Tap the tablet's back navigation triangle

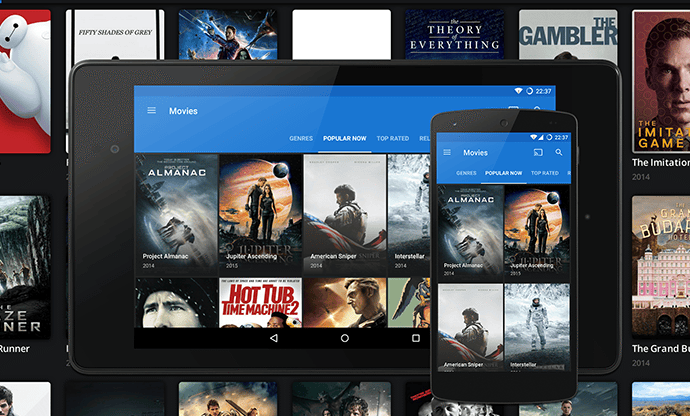pyautogui.click(x=274, y=338)
